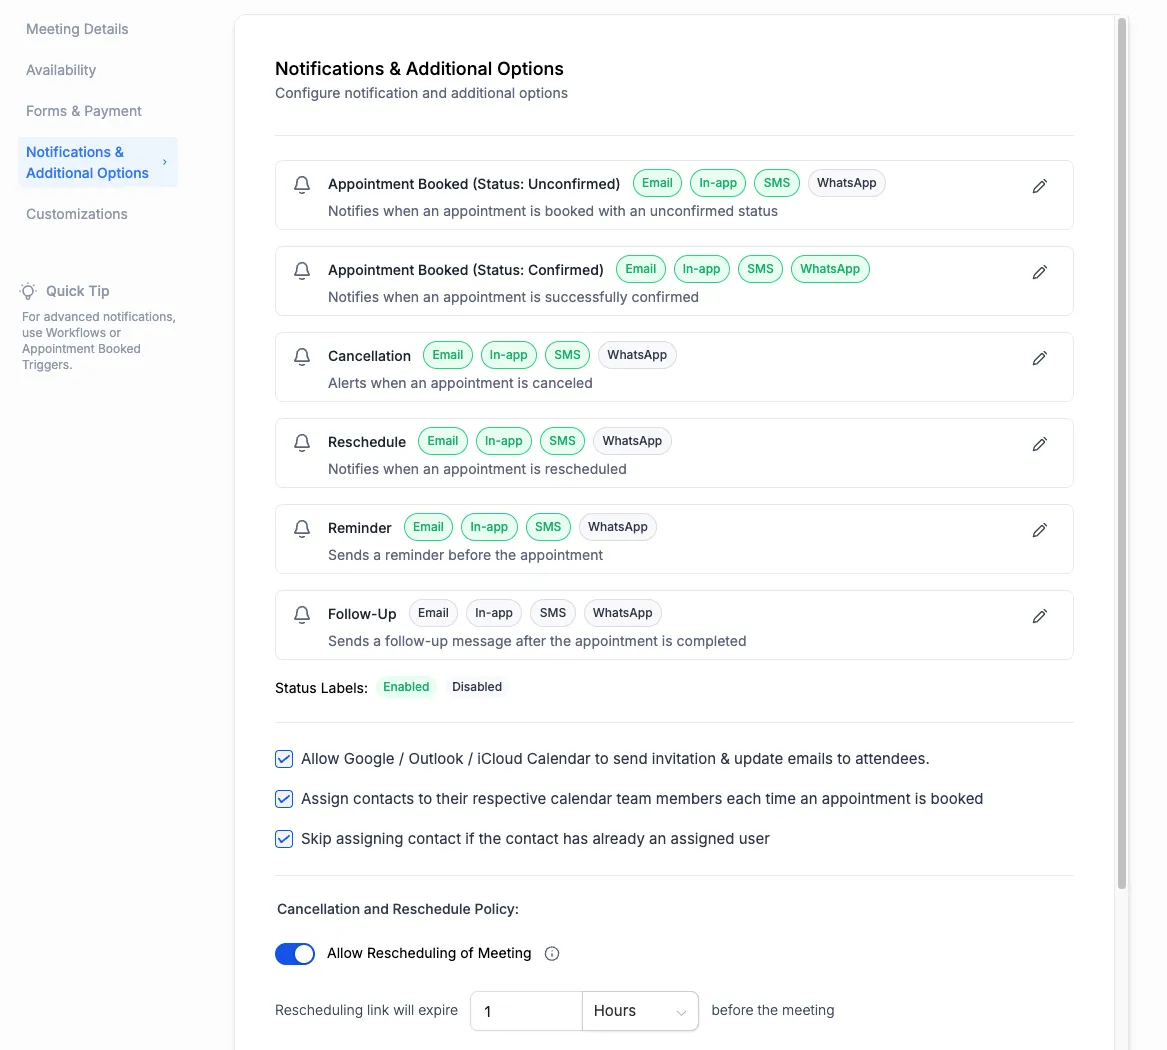
Task: Click pencil icon for Appointment Booked Confirmed
Action: coord(1040,272)
